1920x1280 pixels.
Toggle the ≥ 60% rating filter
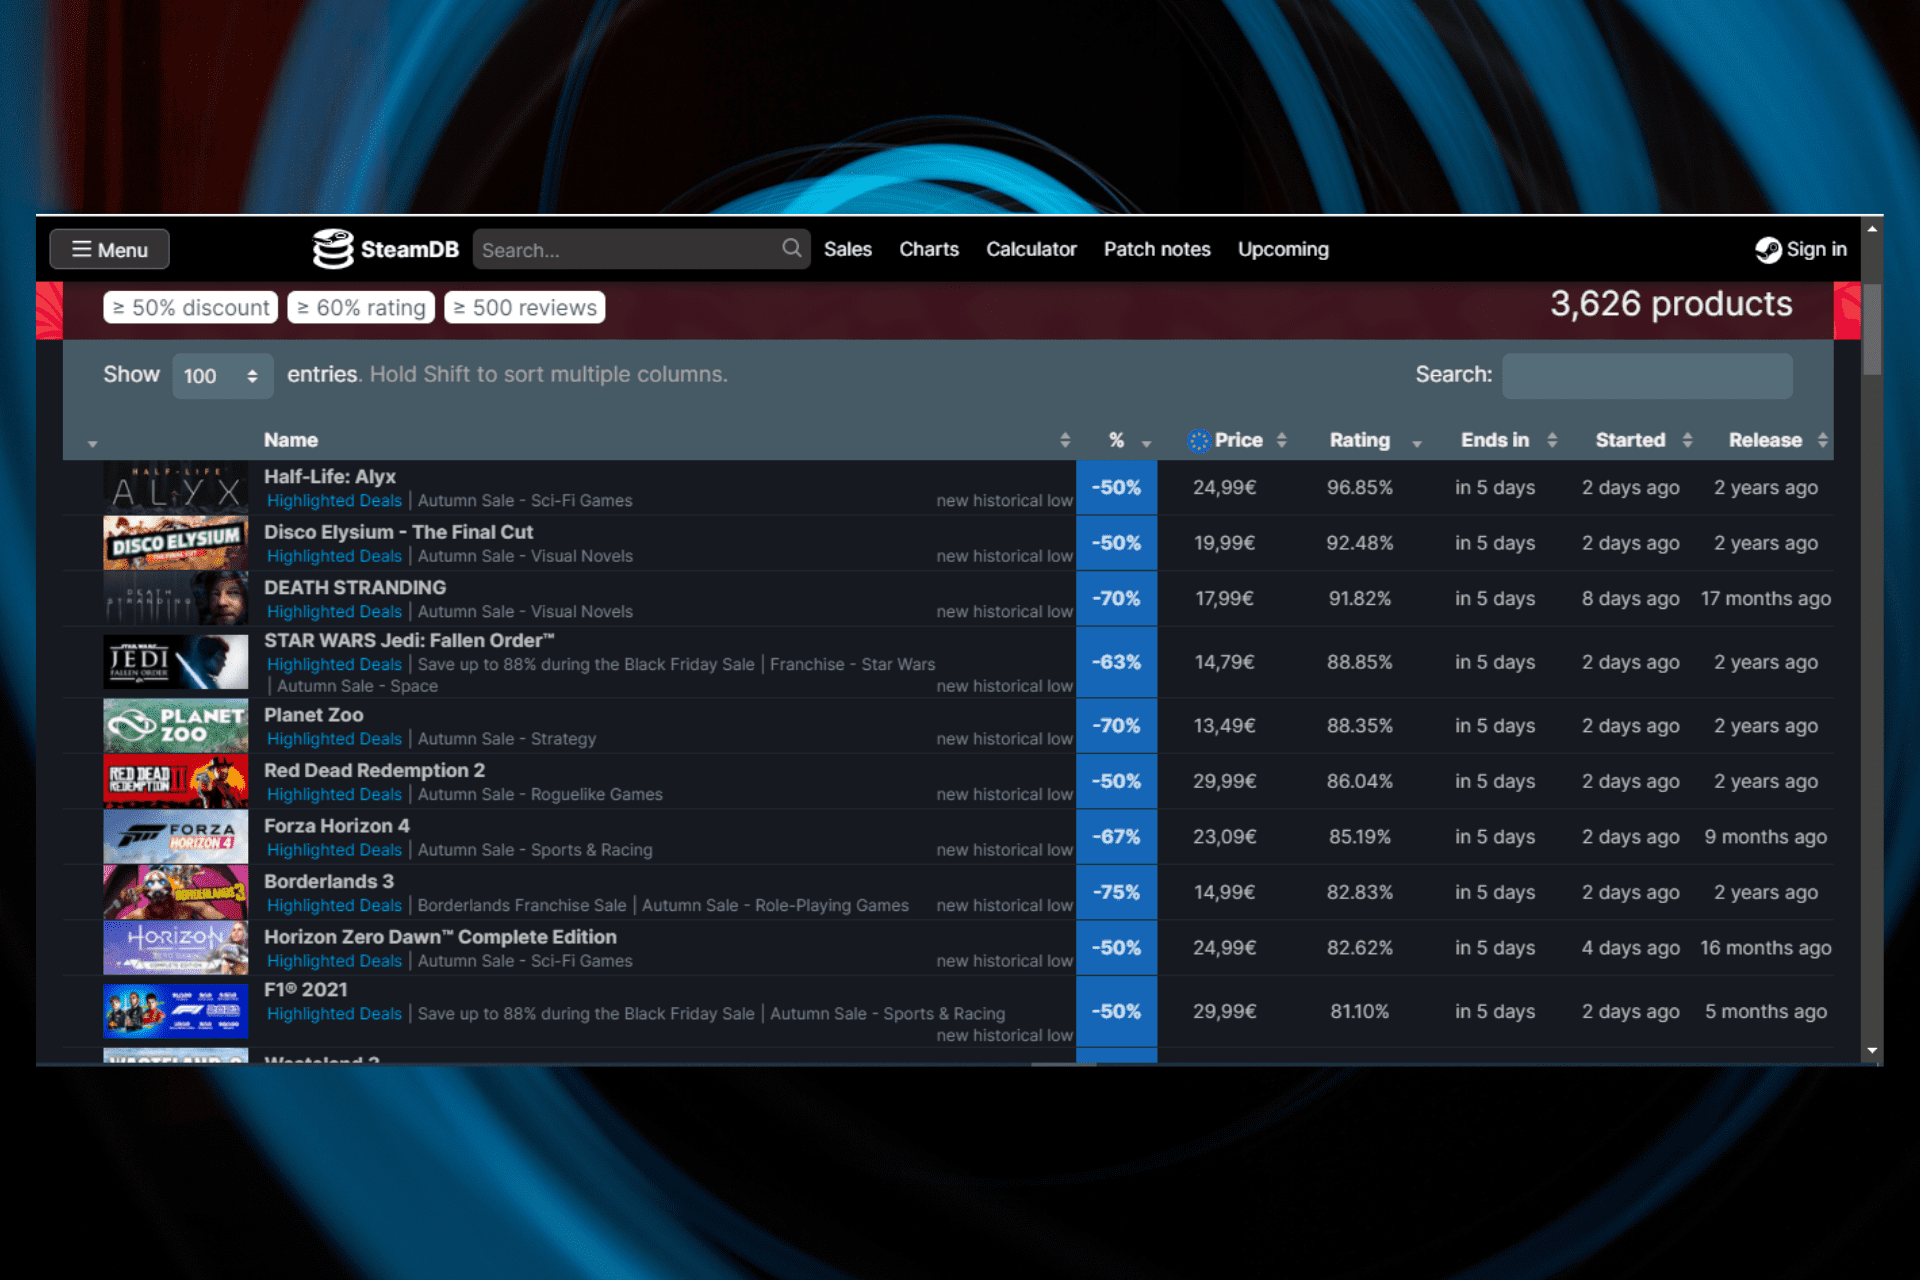(360, 307)
